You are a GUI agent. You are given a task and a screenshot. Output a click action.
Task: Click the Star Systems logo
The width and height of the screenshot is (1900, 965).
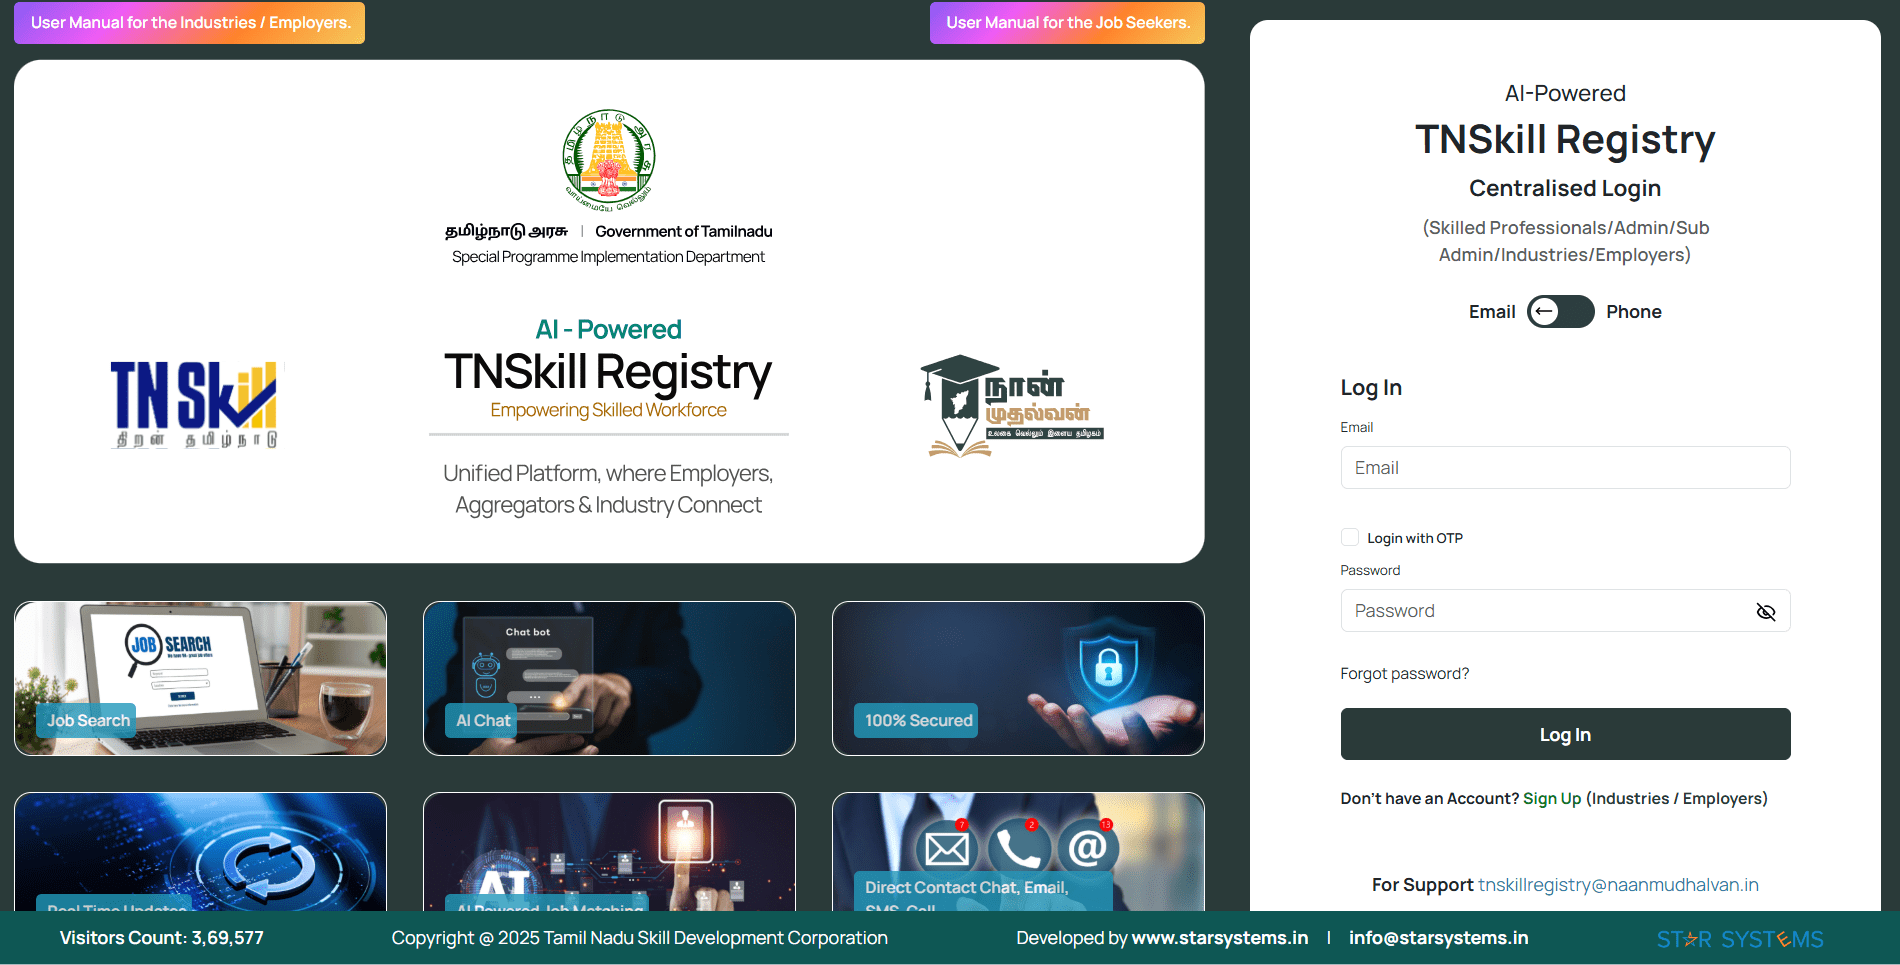[x=1740, y=939]
